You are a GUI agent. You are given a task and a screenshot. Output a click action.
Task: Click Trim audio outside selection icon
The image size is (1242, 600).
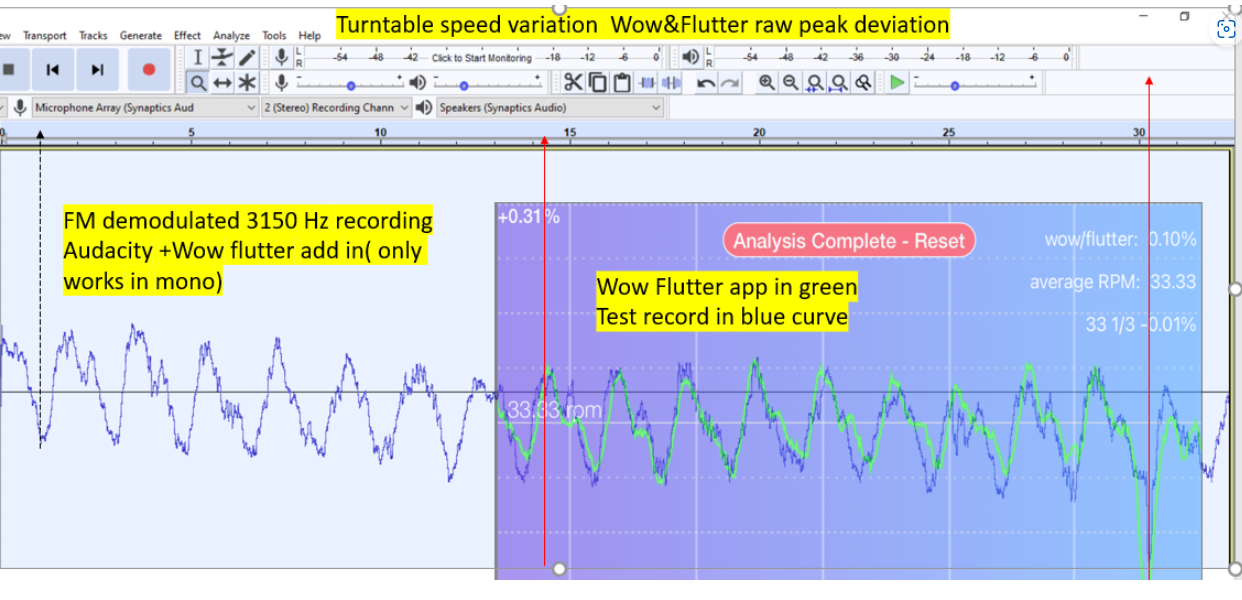click(647, 82)
